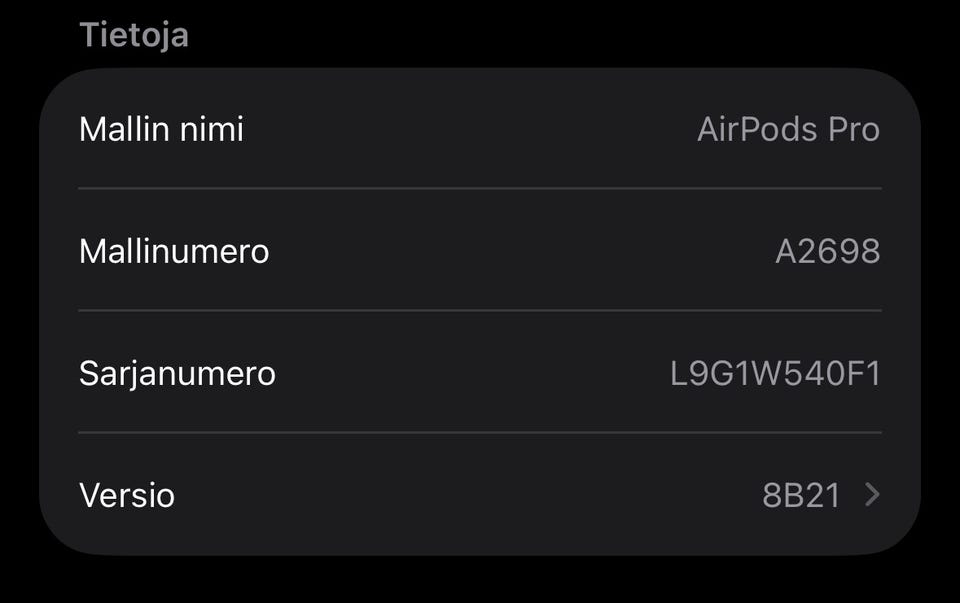Click the divider below the Mallin nimi row
This screenshot has width=960, height=603.
(480, 188)
